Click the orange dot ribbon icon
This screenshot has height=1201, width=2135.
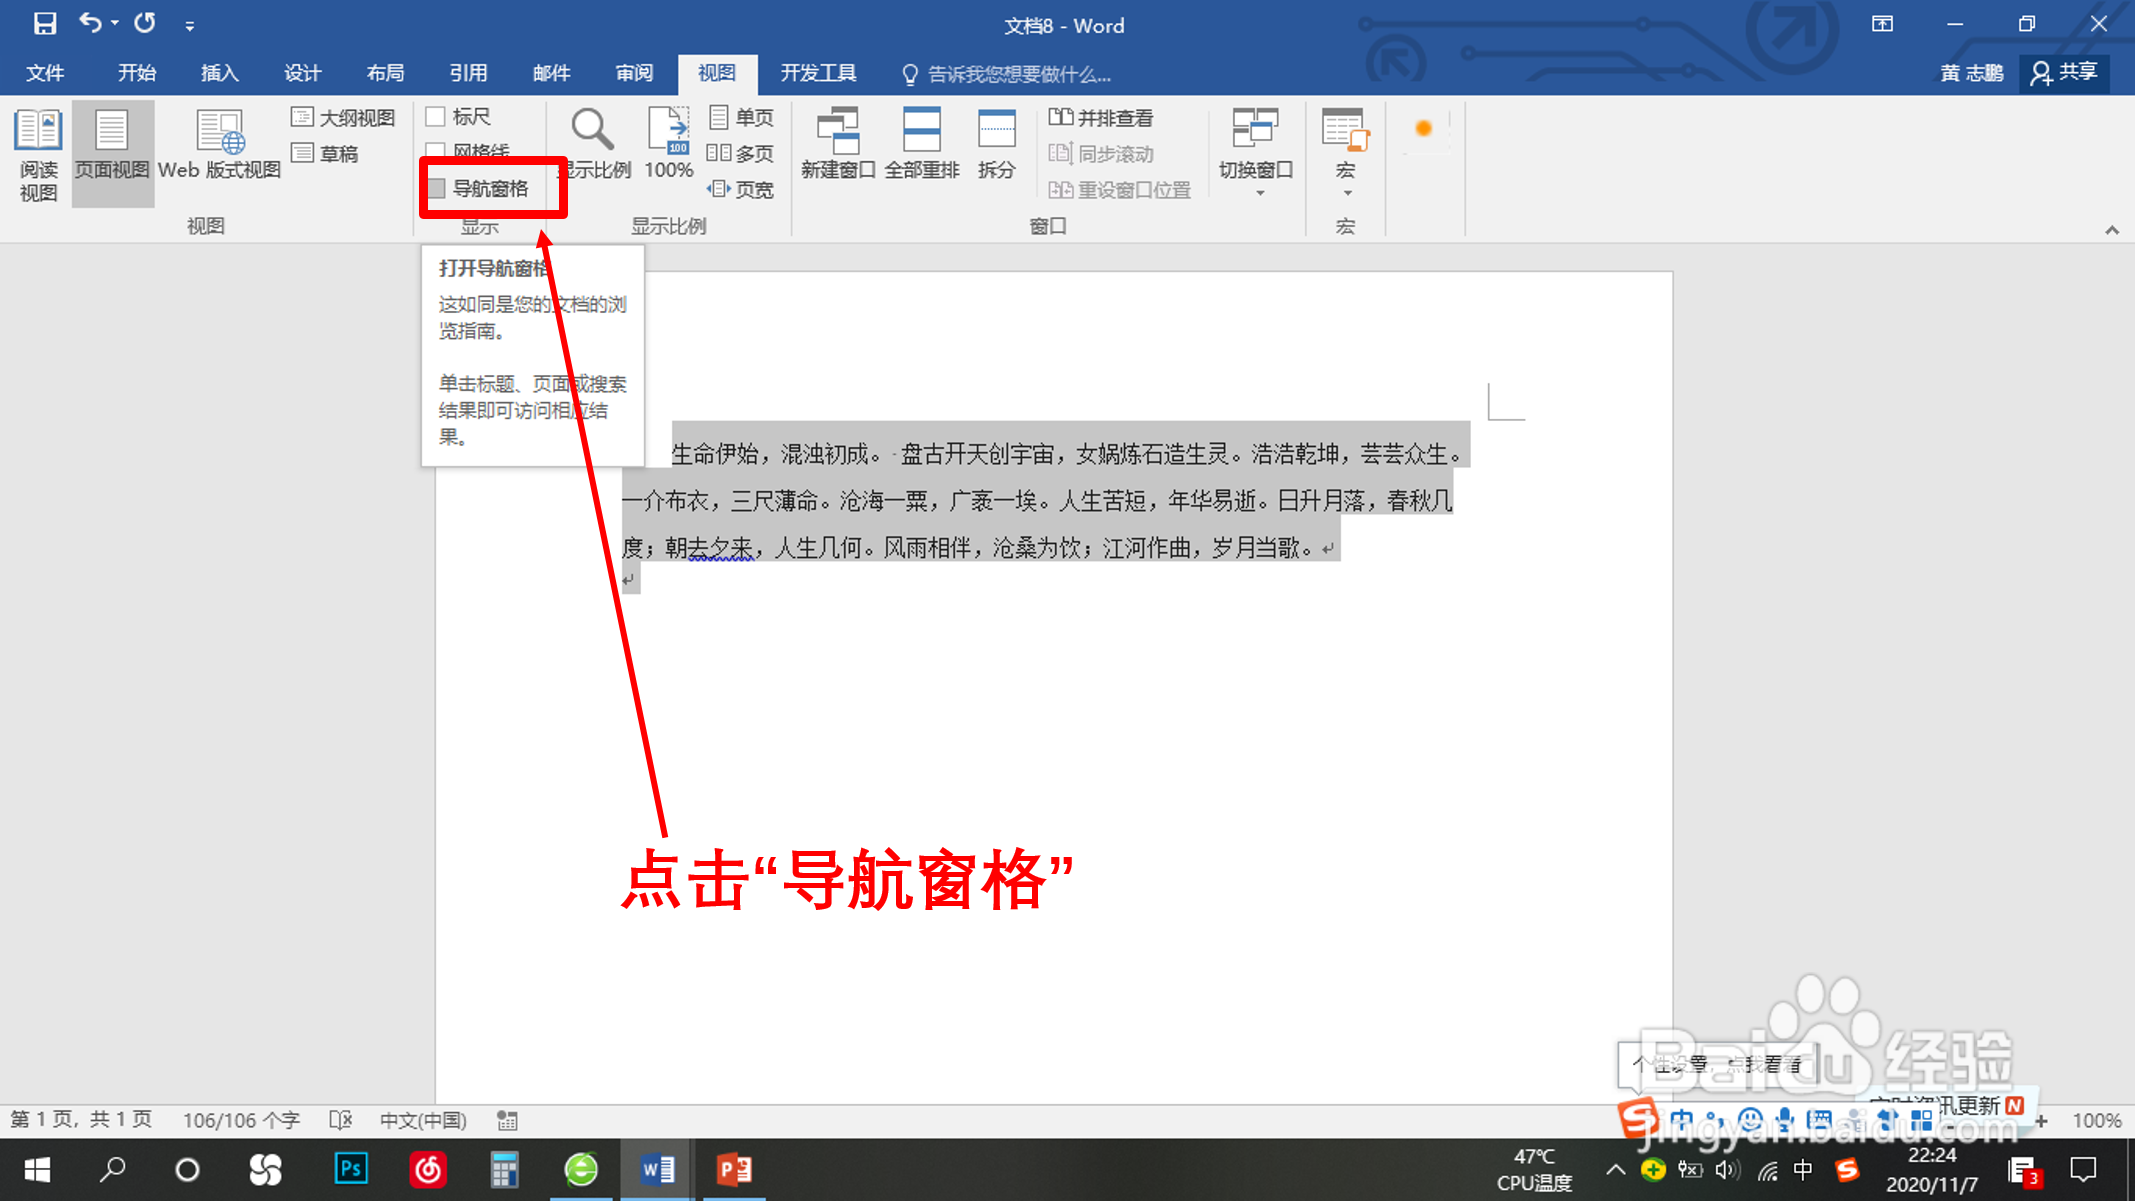[x=1424, y=128]
